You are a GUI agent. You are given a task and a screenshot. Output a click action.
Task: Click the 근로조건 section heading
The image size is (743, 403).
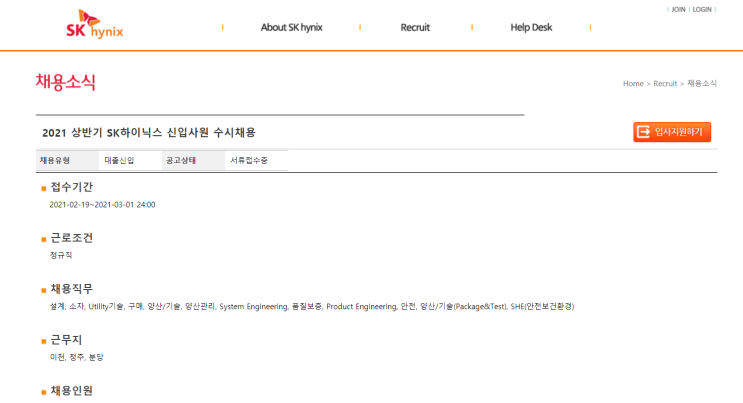pos(72,238)
